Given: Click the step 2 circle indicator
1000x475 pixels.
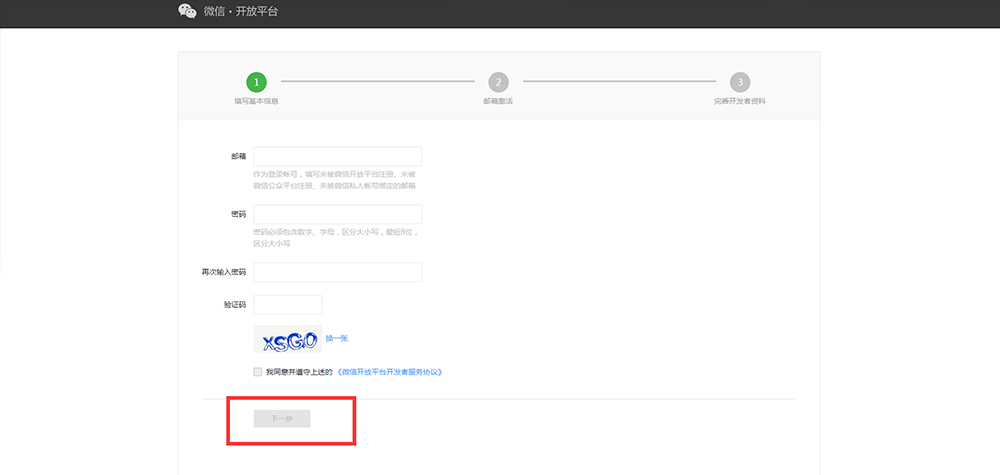Looking at the screenshot, I should (x=498, y=82).
